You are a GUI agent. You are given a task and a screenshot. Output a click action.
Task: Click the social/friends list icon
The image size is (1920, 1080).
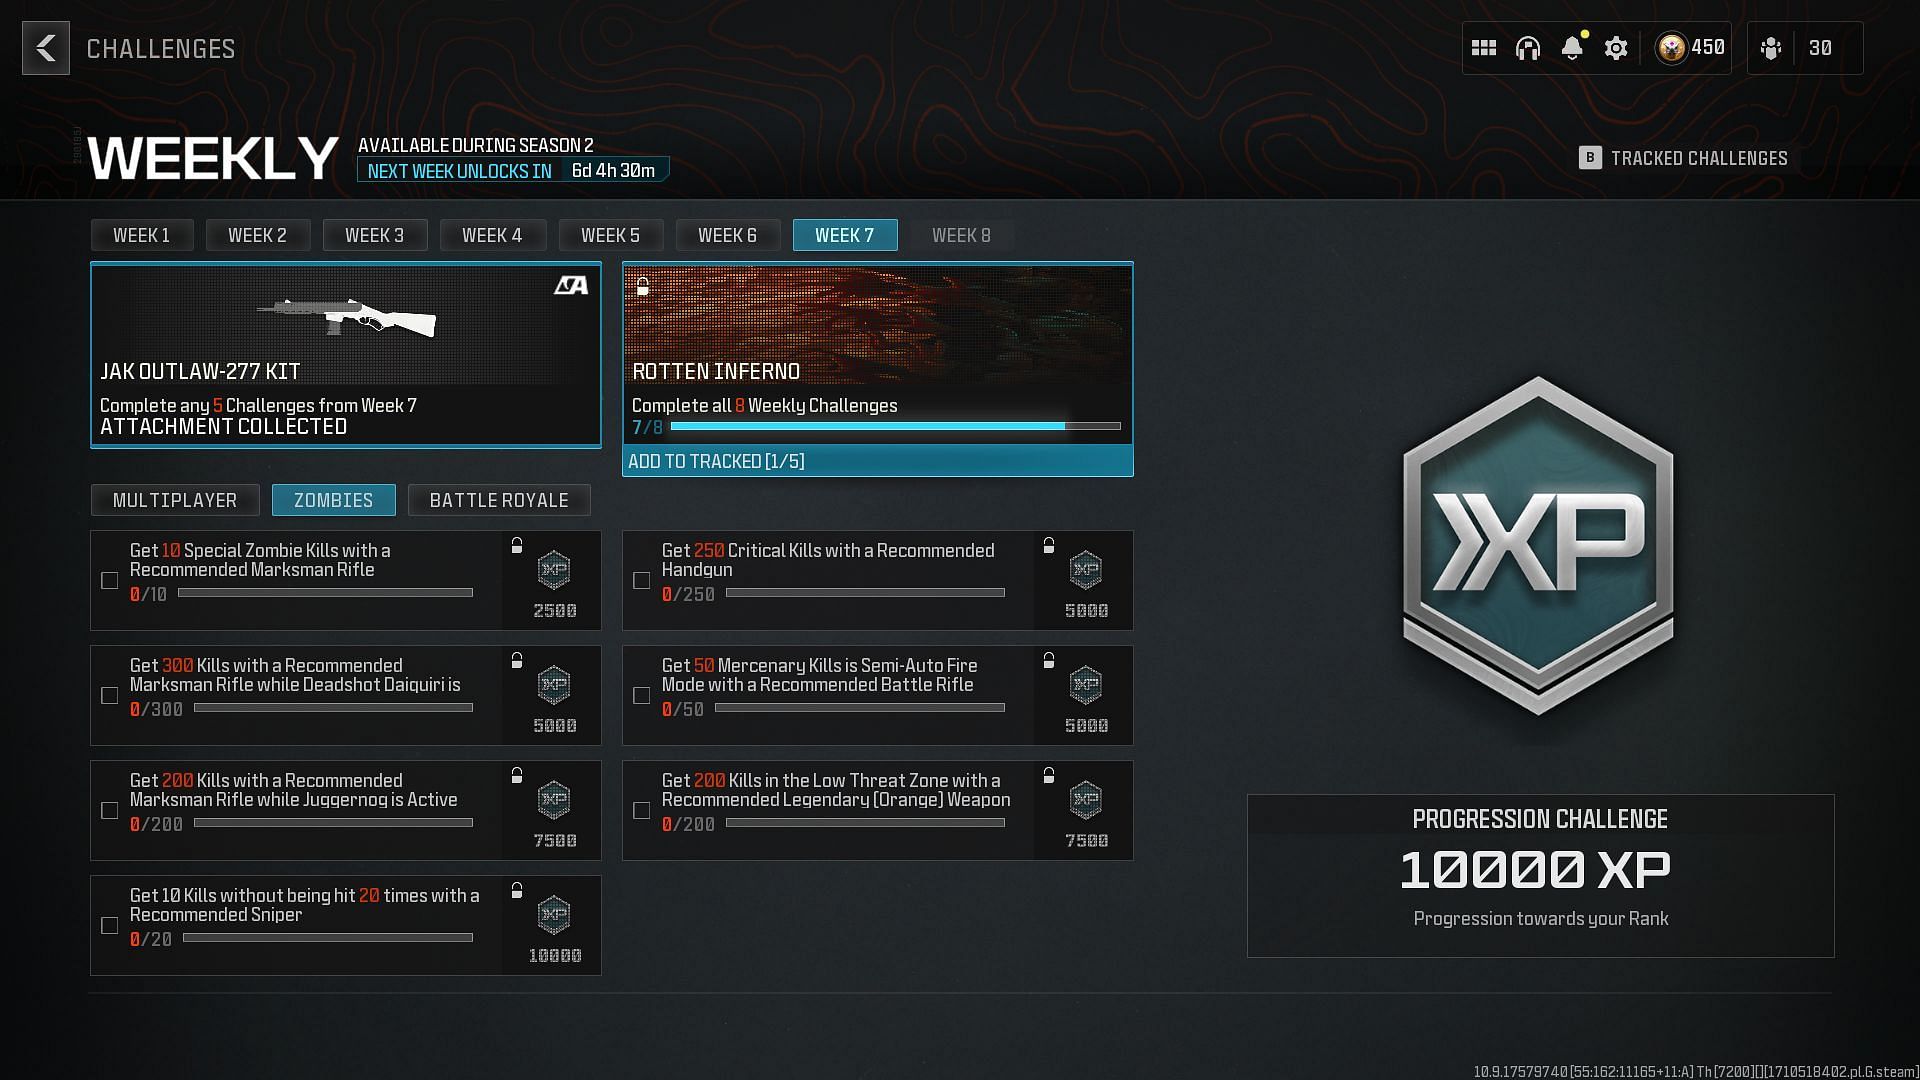point(1772,47)
